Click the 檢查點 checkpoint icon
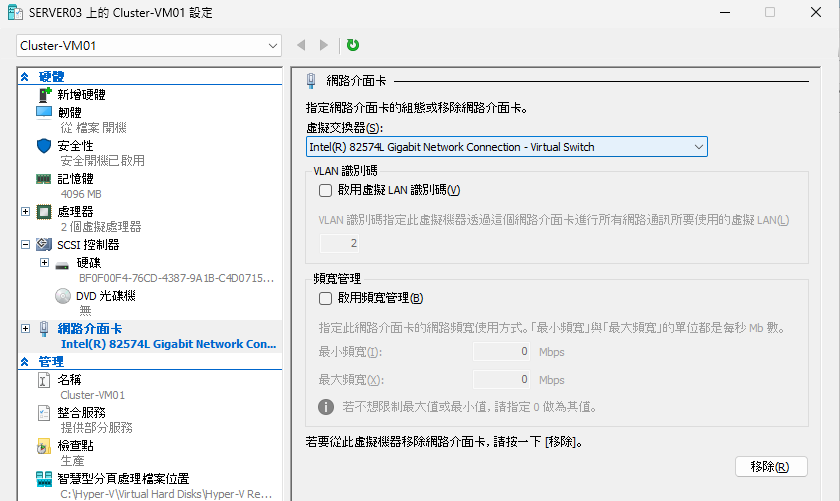Viewport: 840px width, 501px height. (x=44, y=445)
